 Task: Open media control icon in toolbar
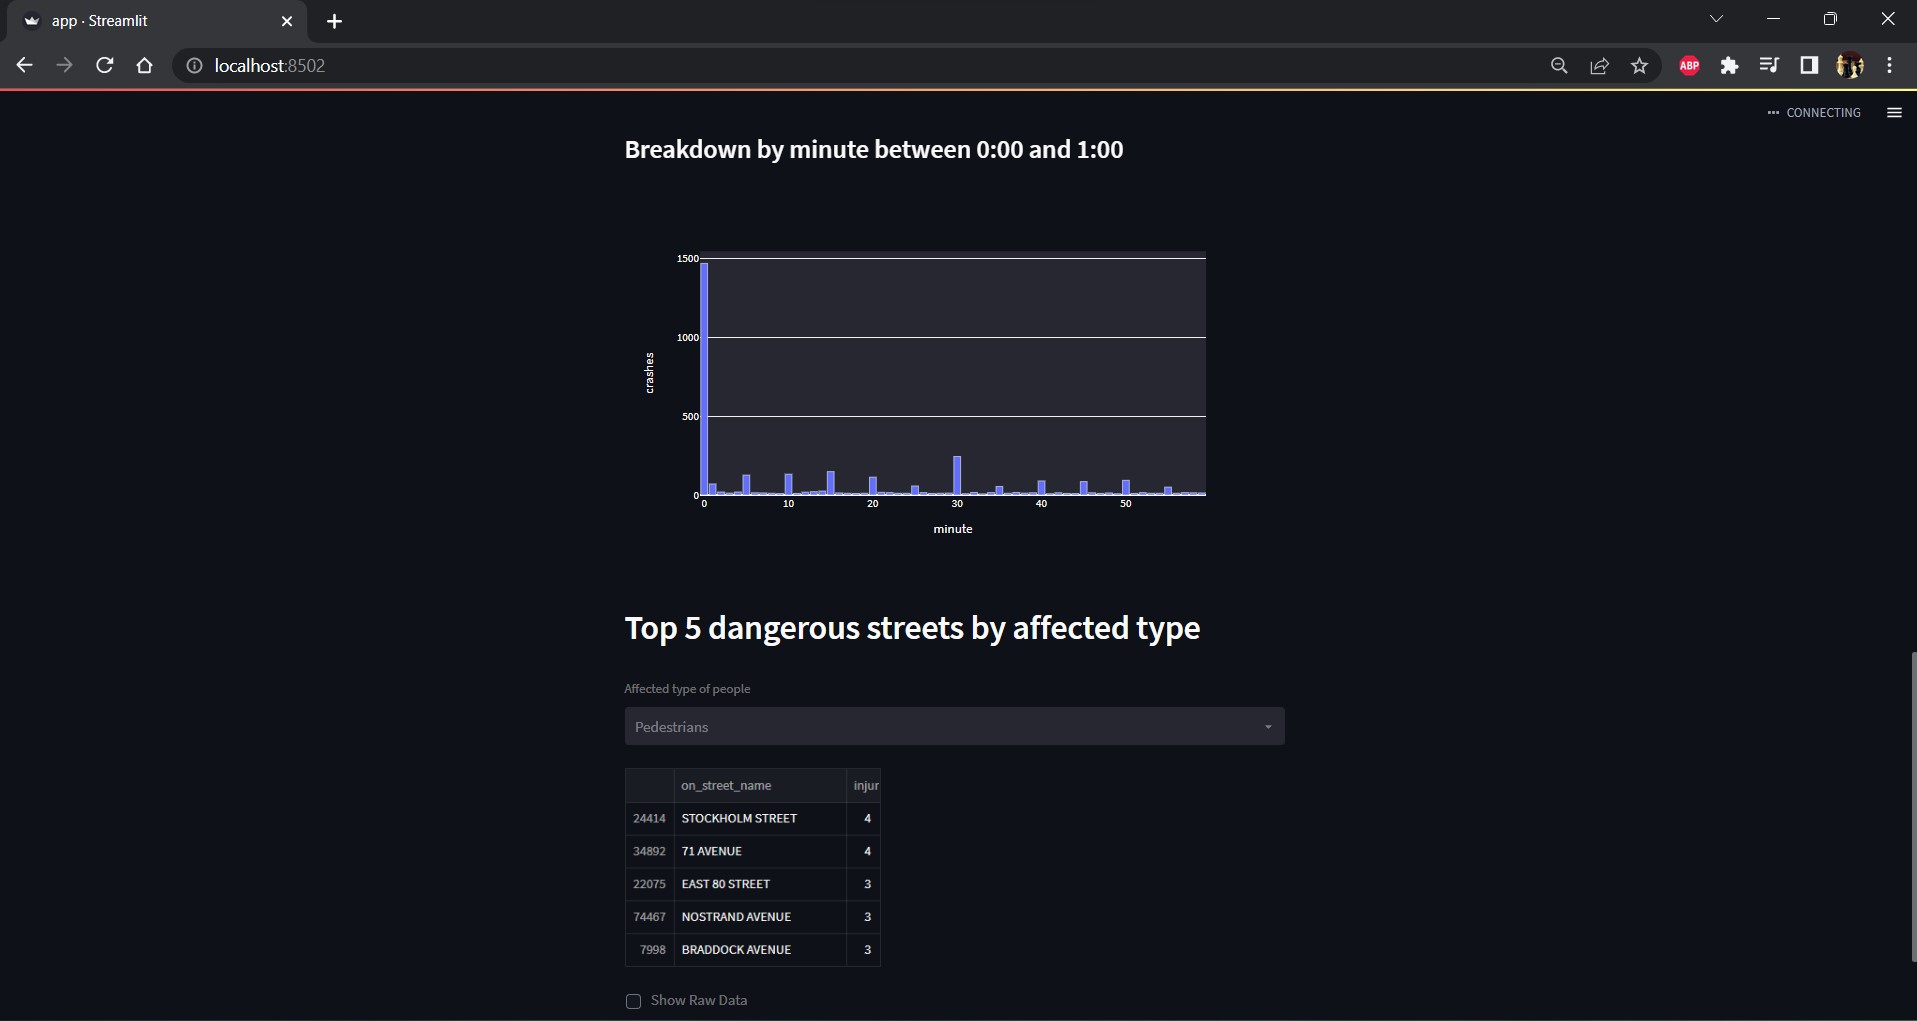[1769, 66]
